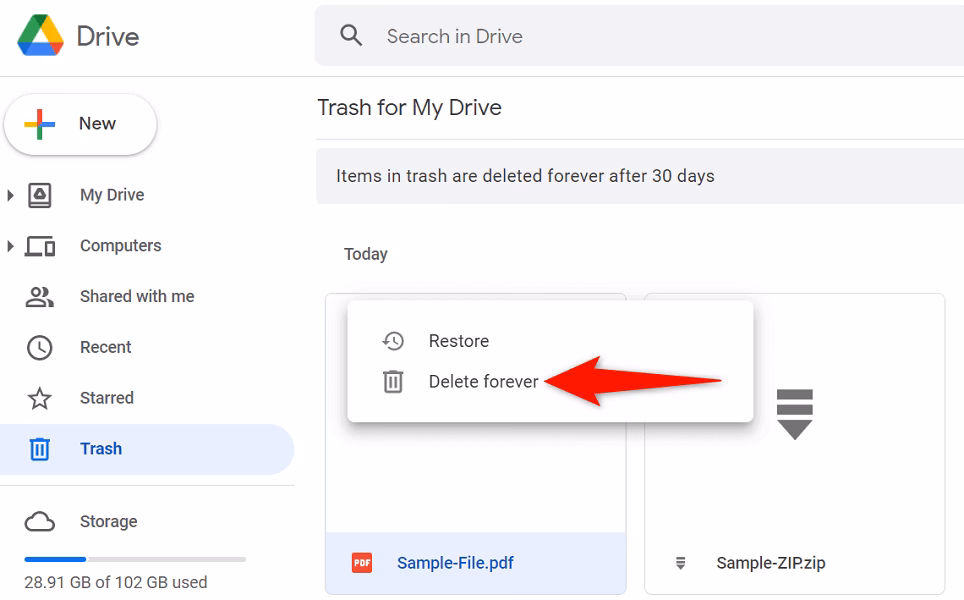Select Restore from the context menu

point(459,341)
